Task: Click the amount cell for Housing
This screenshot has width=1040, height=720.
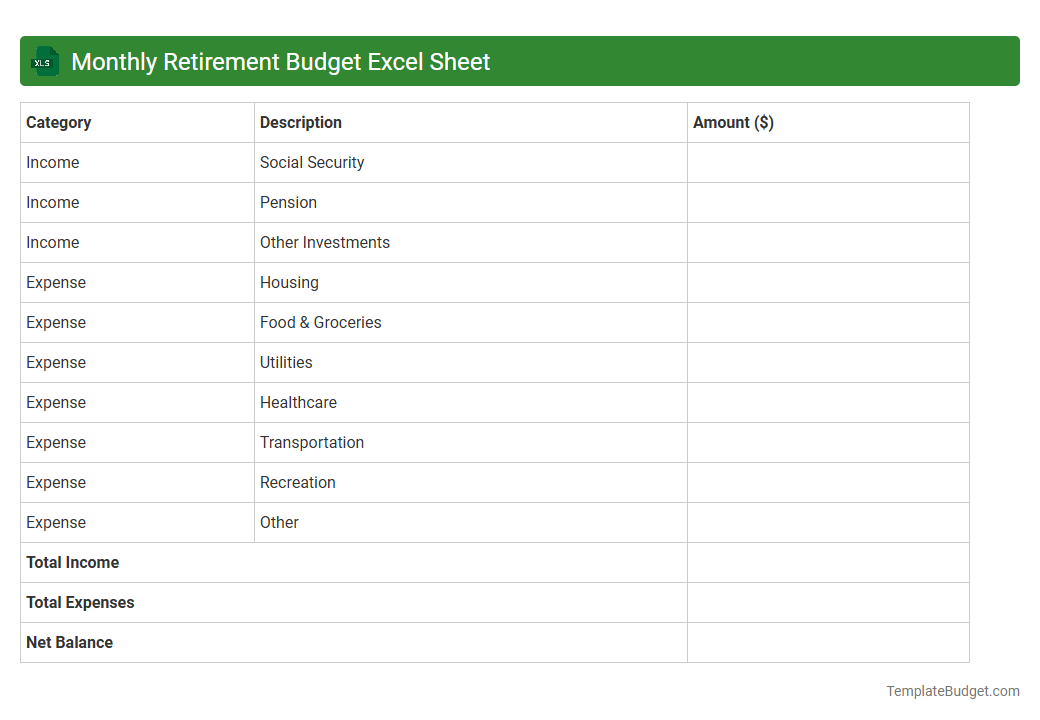Action: pos(828,282)
